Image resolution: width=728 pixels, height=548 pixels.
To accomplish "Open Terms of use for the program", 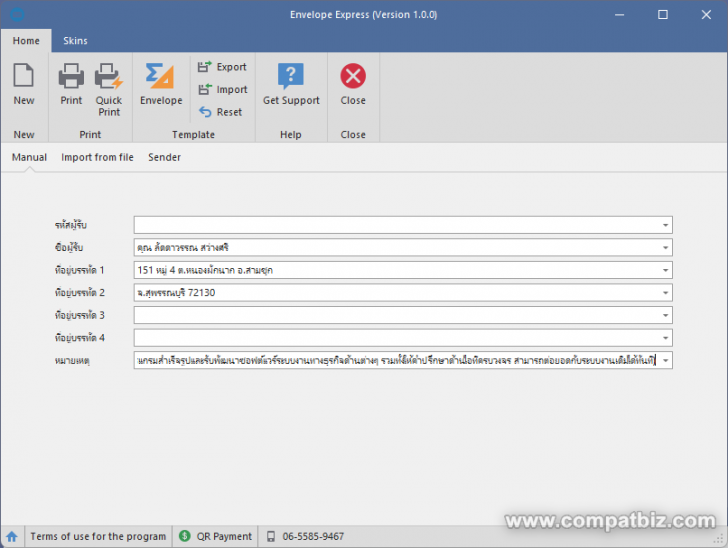I will click(x=98, y=536).
